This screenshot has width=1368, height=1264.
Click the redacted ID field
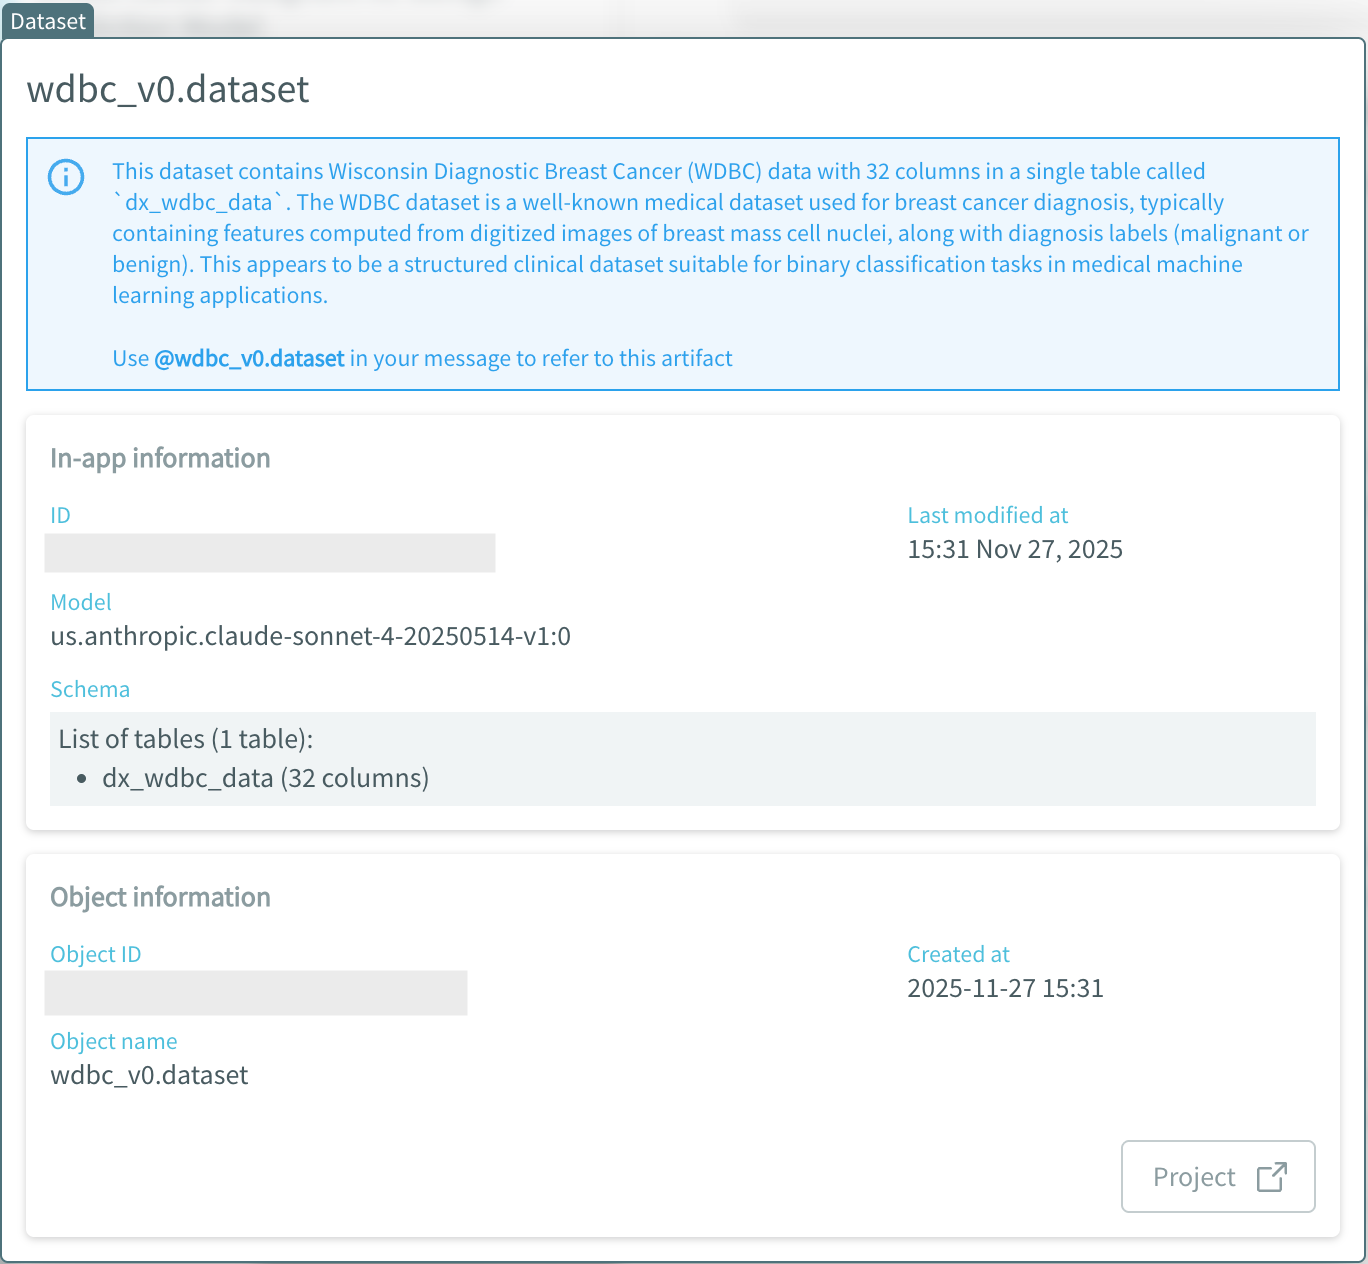[270, 553]
